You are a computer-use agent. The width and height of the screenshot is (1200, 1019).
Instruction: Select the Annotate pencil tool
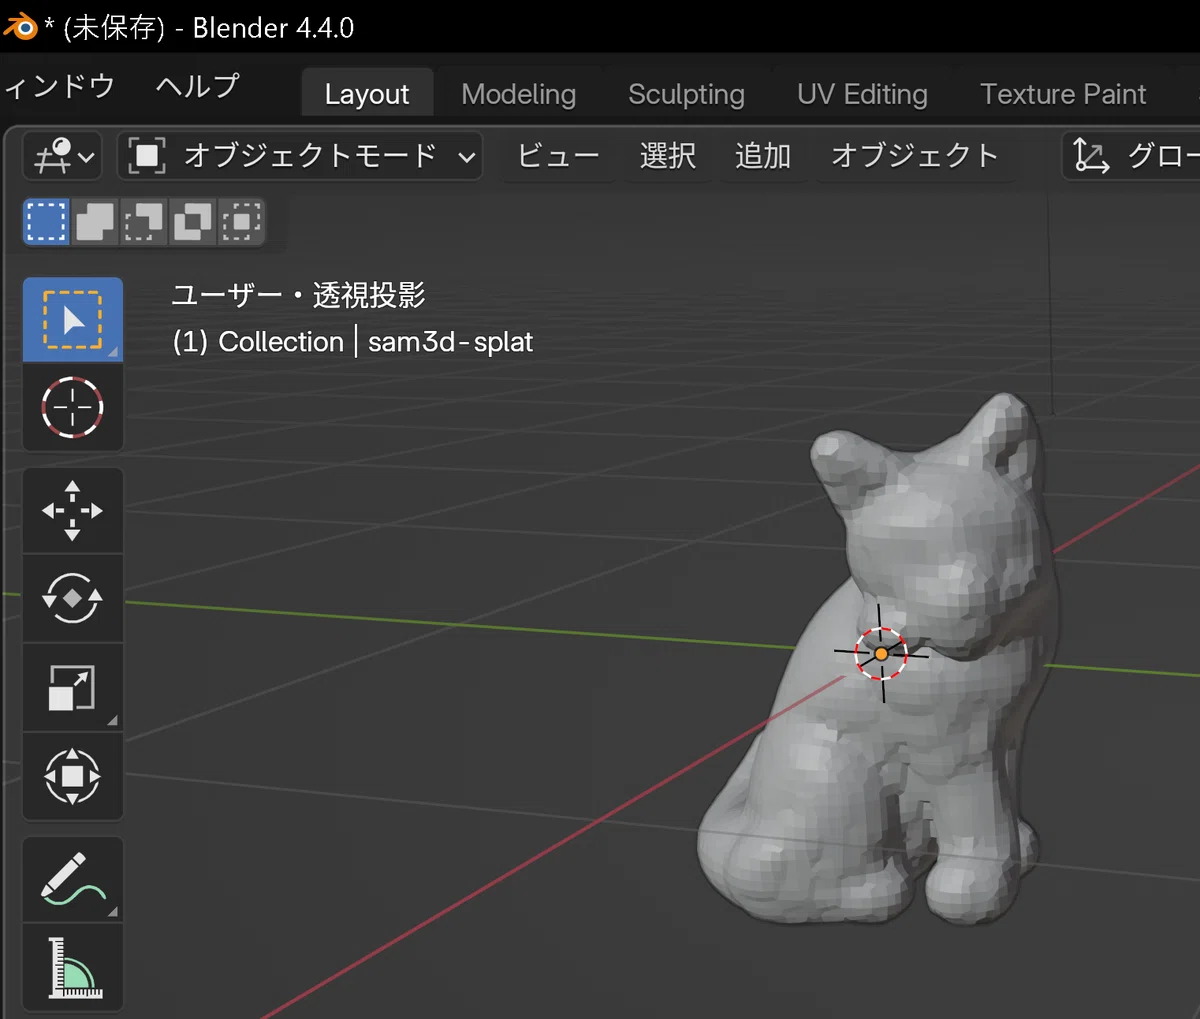click(x=73, y=879)
